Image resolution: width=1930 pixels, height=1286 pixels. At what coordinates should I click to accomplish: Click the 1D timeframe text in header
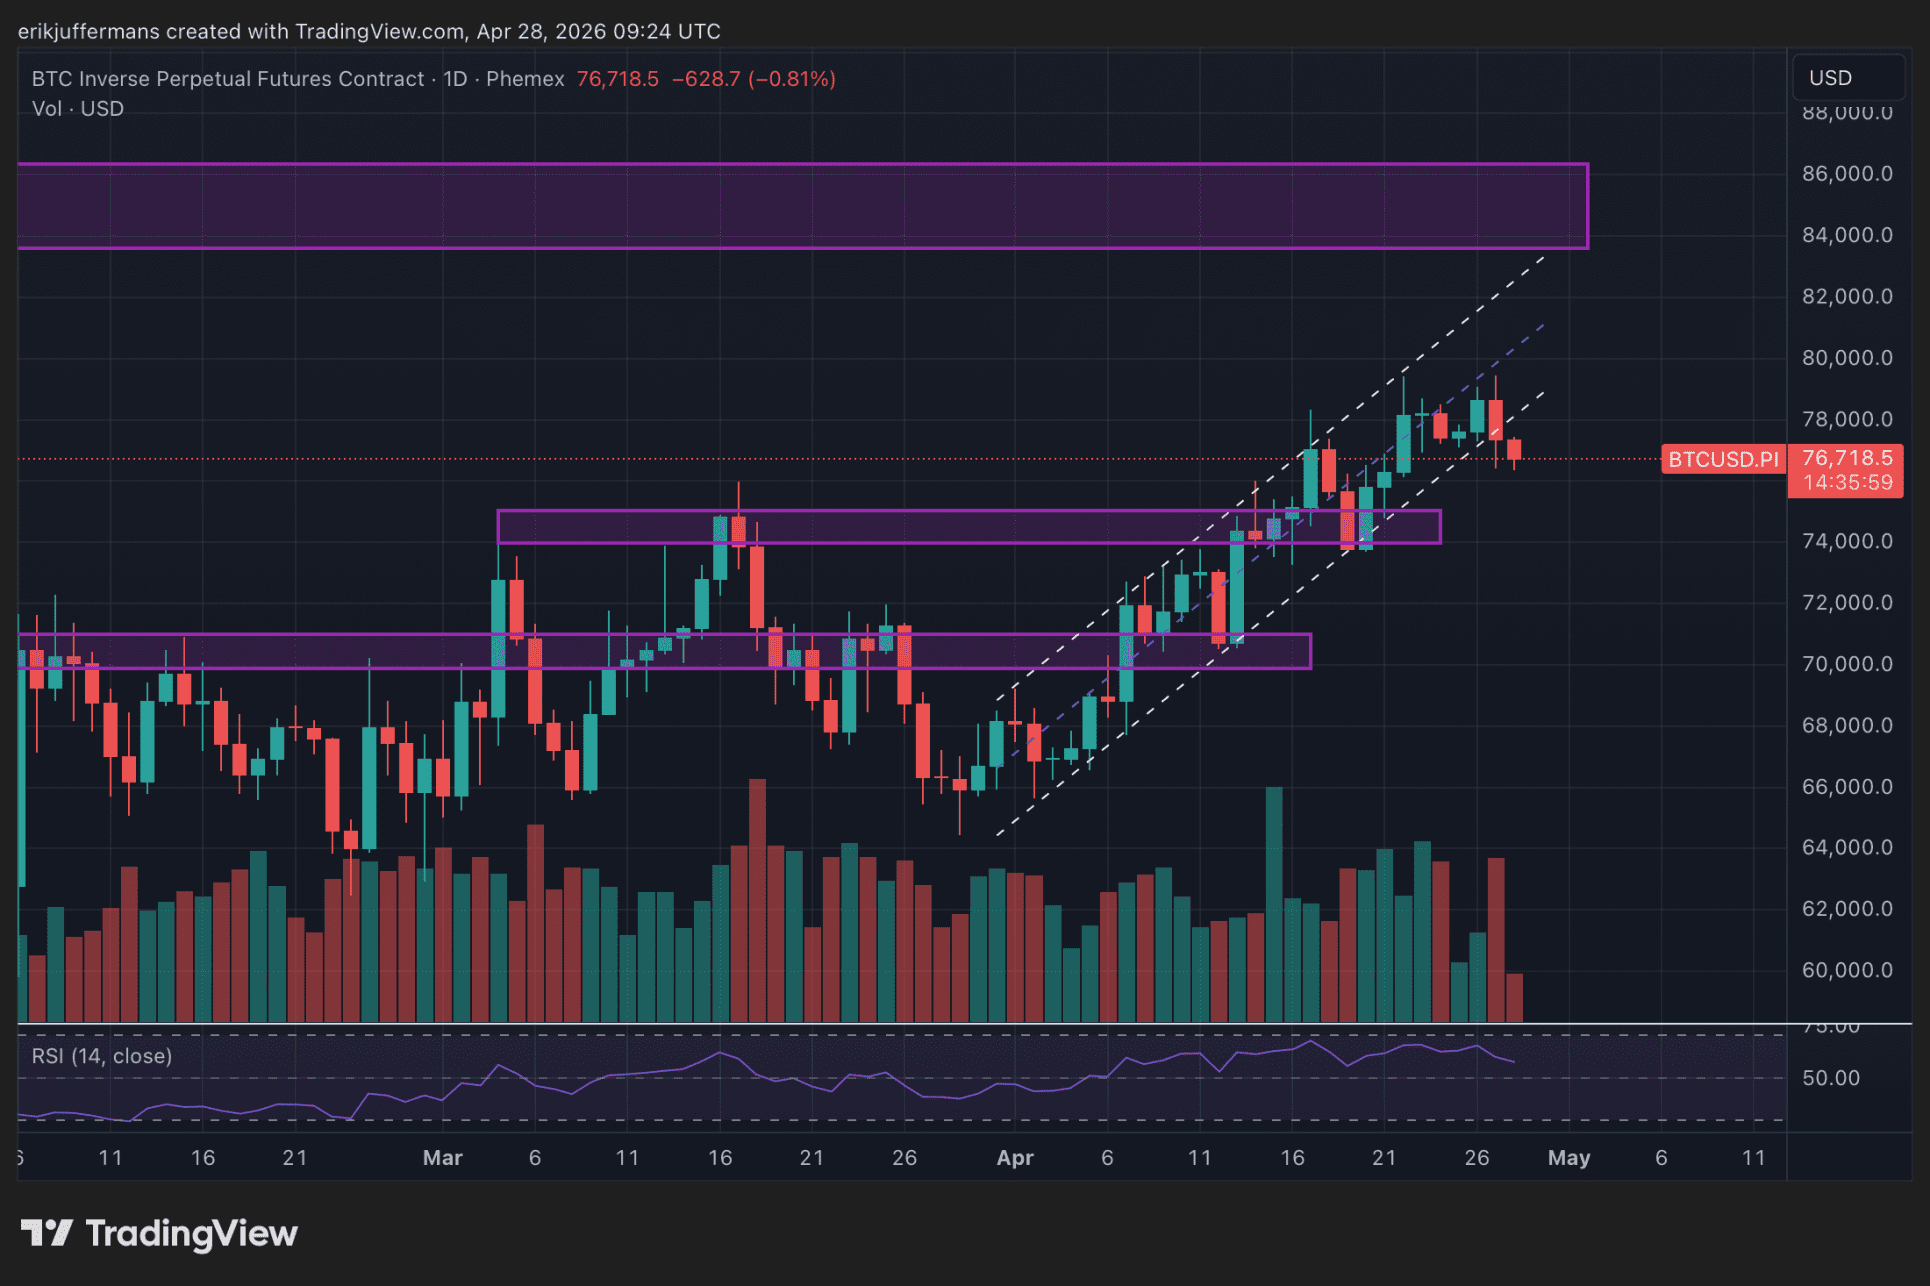coord(455,79)
